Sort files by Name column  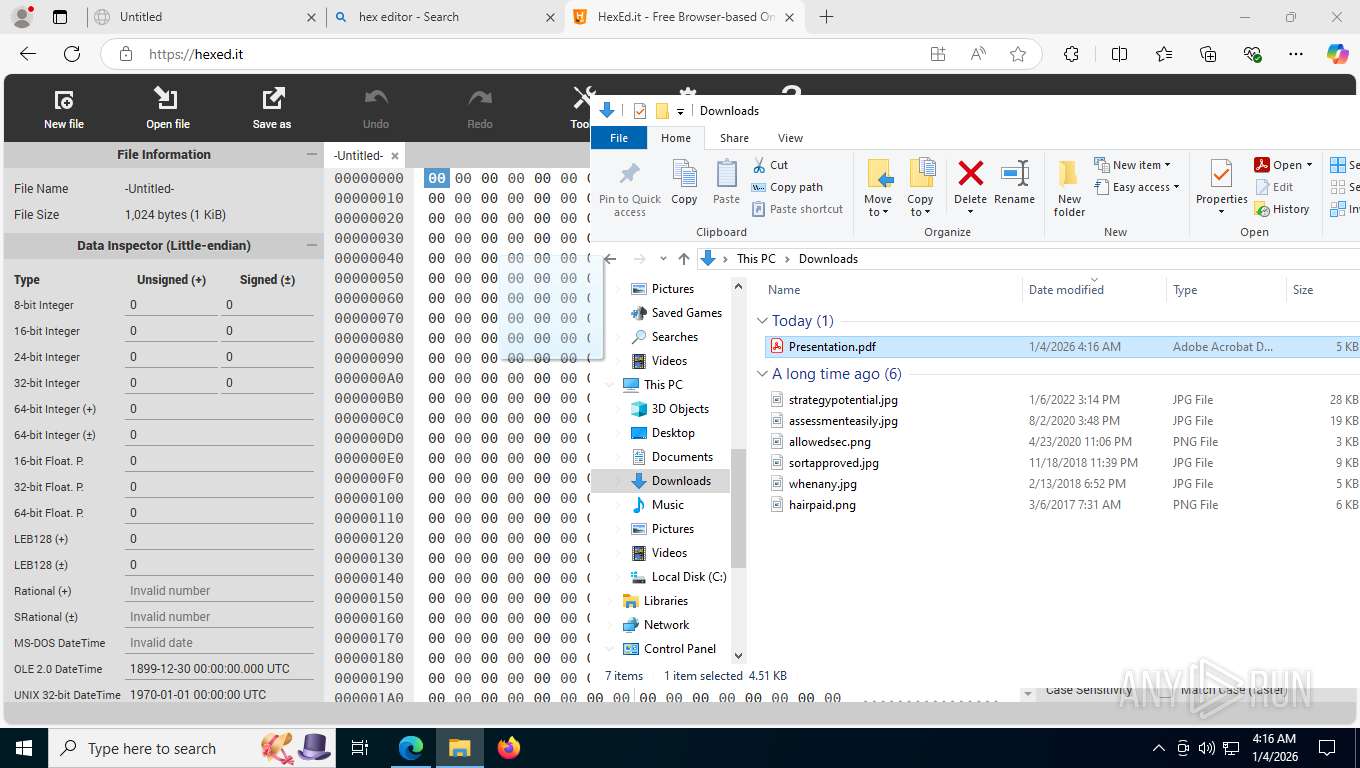point(784,290)
